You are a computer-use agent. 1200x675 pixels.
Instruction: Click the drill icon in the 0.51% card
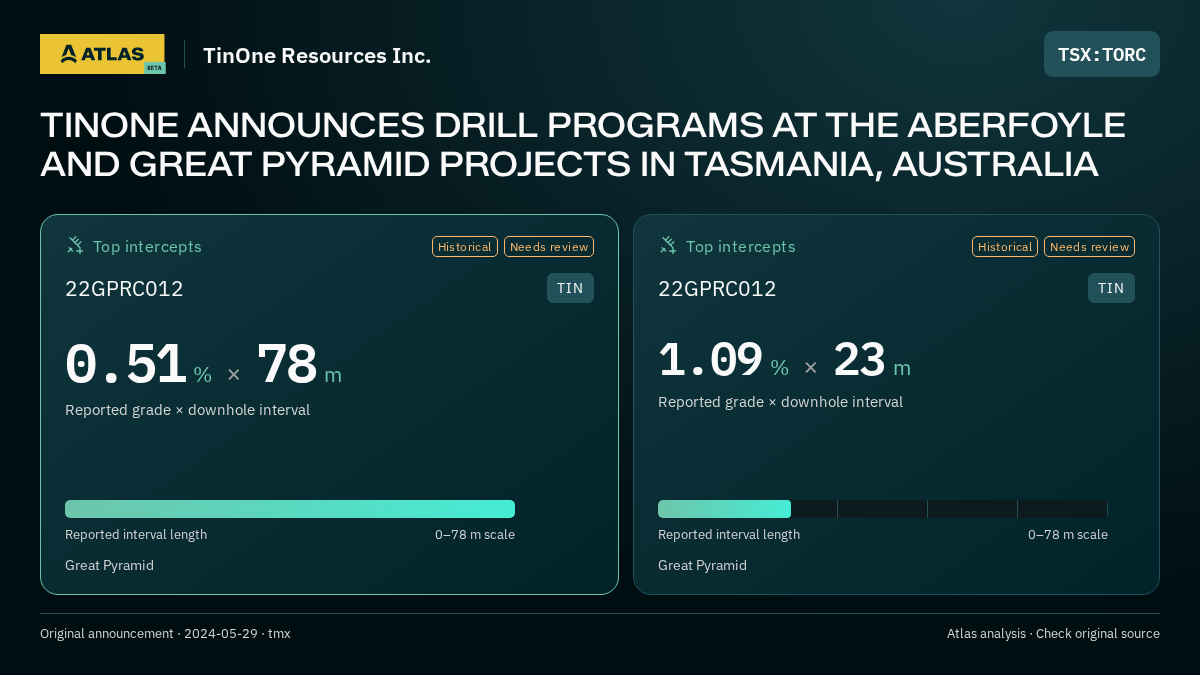click(75, 245)
